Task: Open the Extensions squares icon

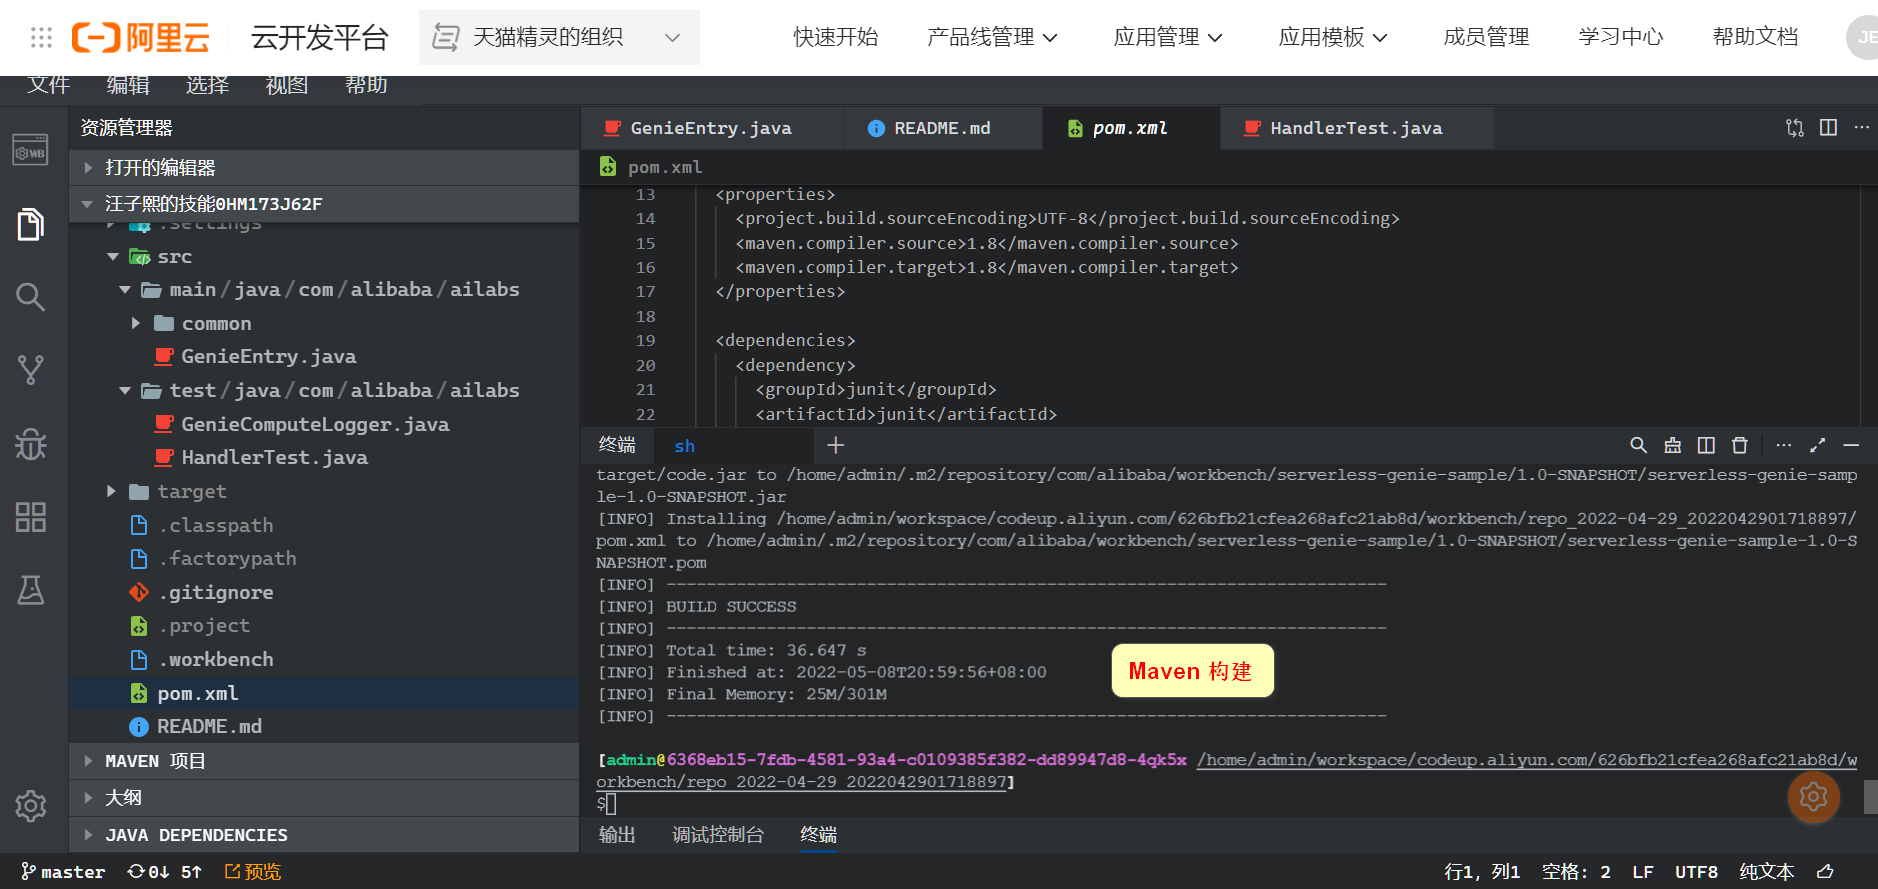Action: point(30,517)
